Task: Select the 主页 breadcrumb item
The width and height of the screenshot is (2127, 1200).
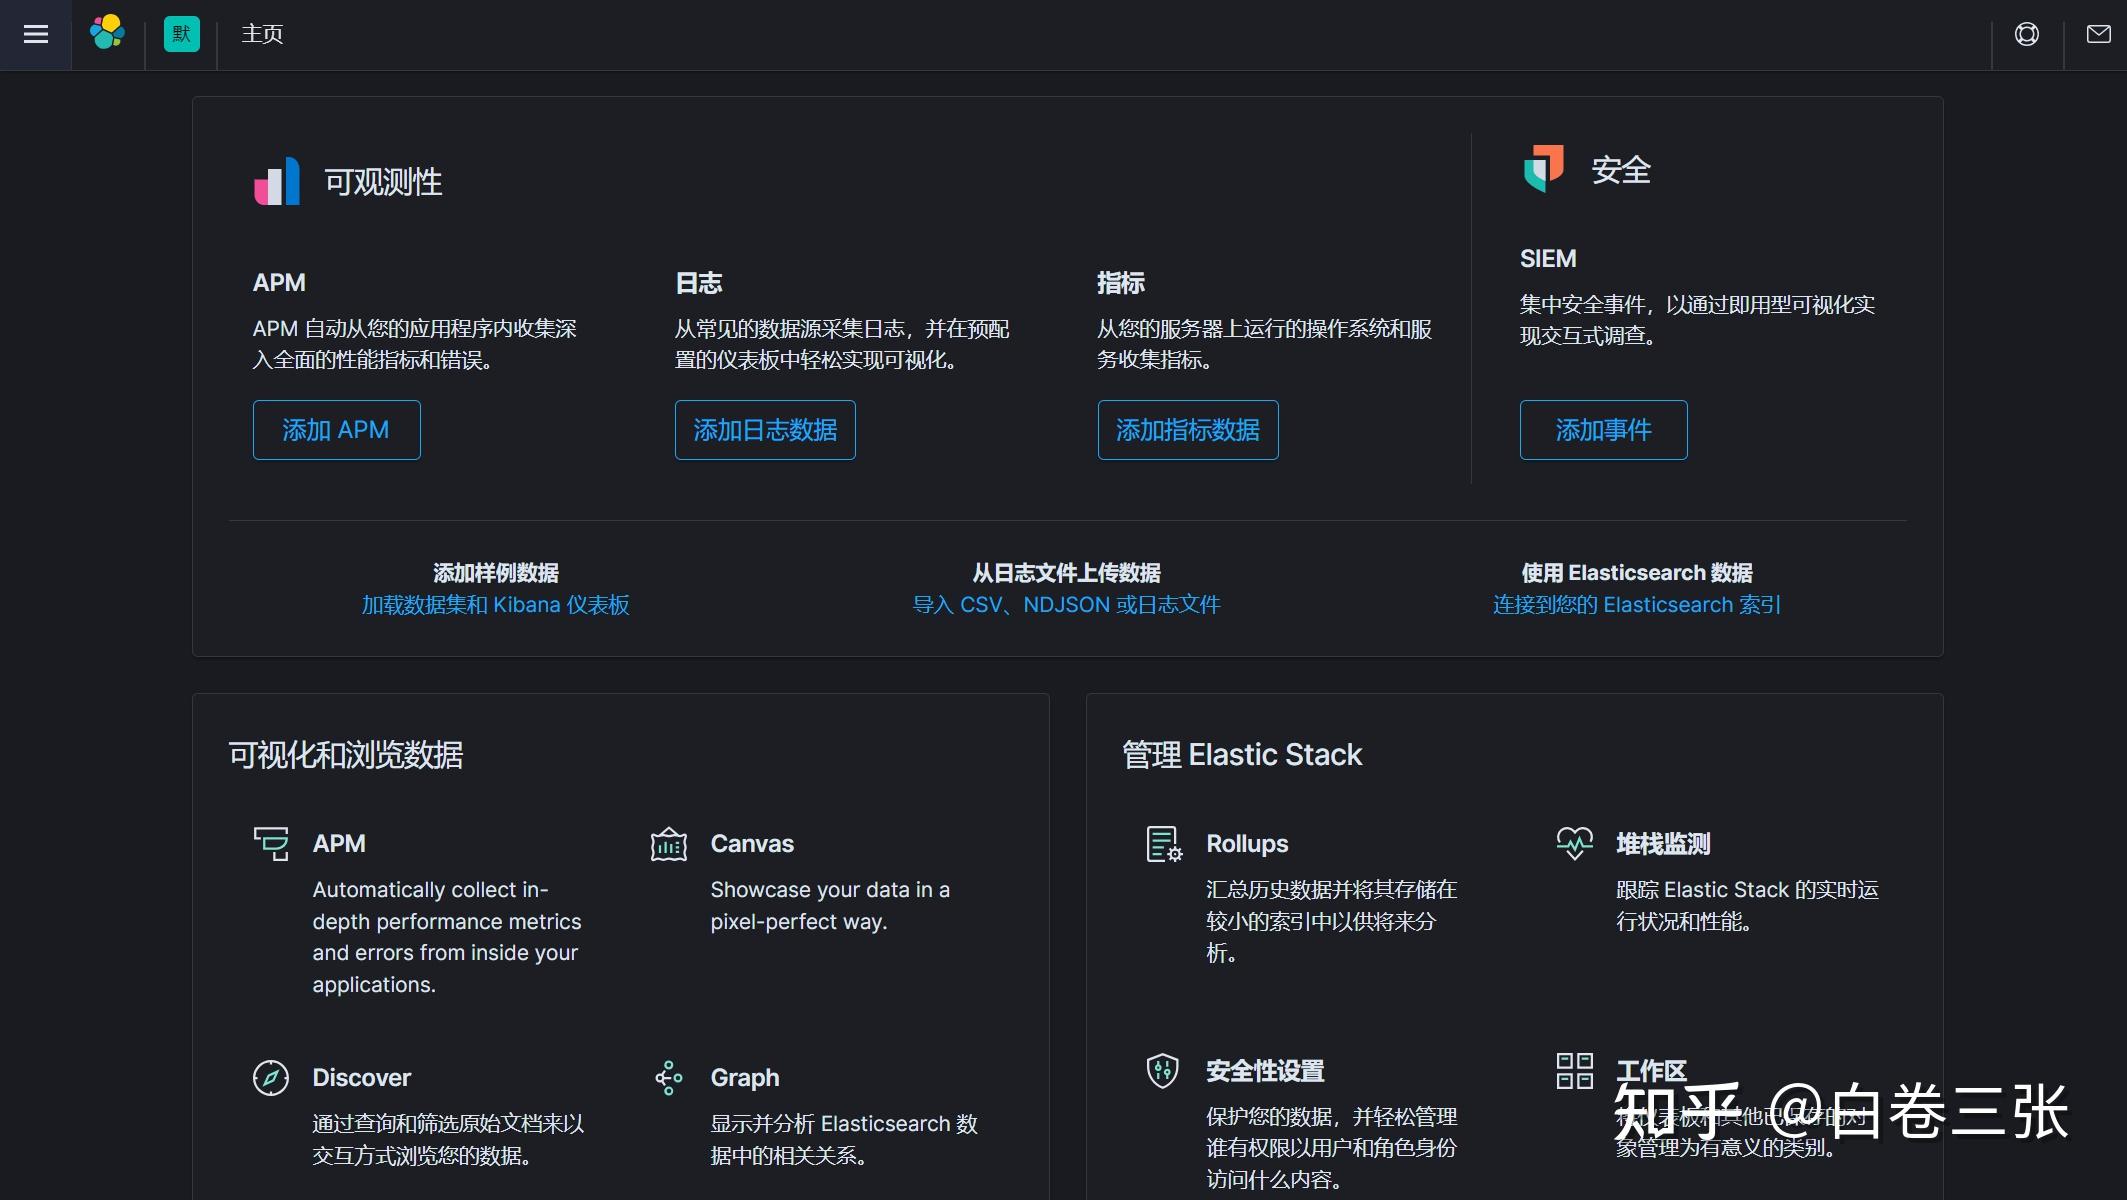Action: tap(260, 33)
